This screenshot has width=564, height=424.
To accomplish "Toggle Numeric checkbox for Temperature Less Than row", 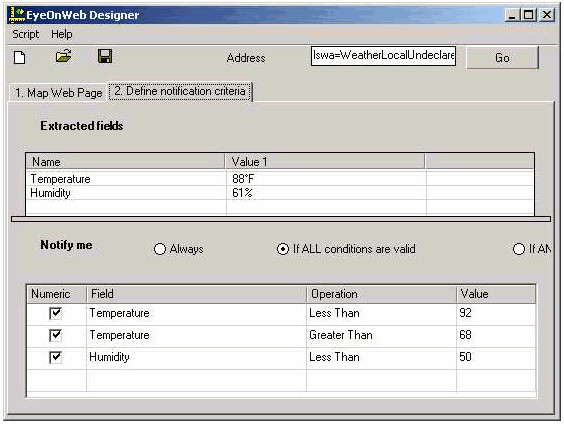I will click(55, 313).
